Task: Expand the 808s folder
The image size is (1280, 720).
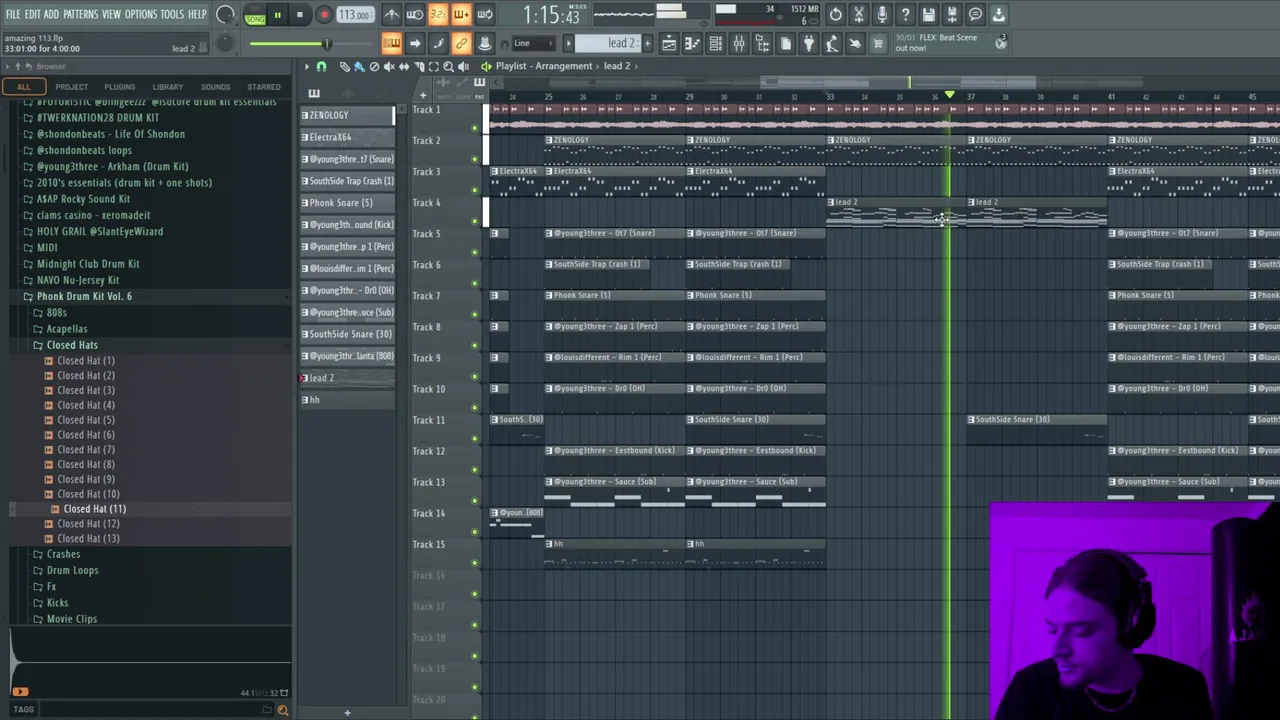Action: (x=56, y=313)
